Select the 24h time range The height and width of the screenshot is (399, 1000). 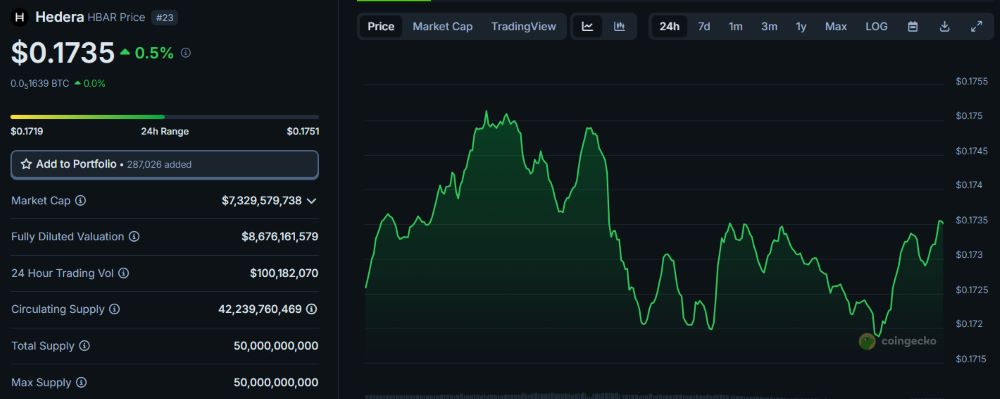(669, 27)
